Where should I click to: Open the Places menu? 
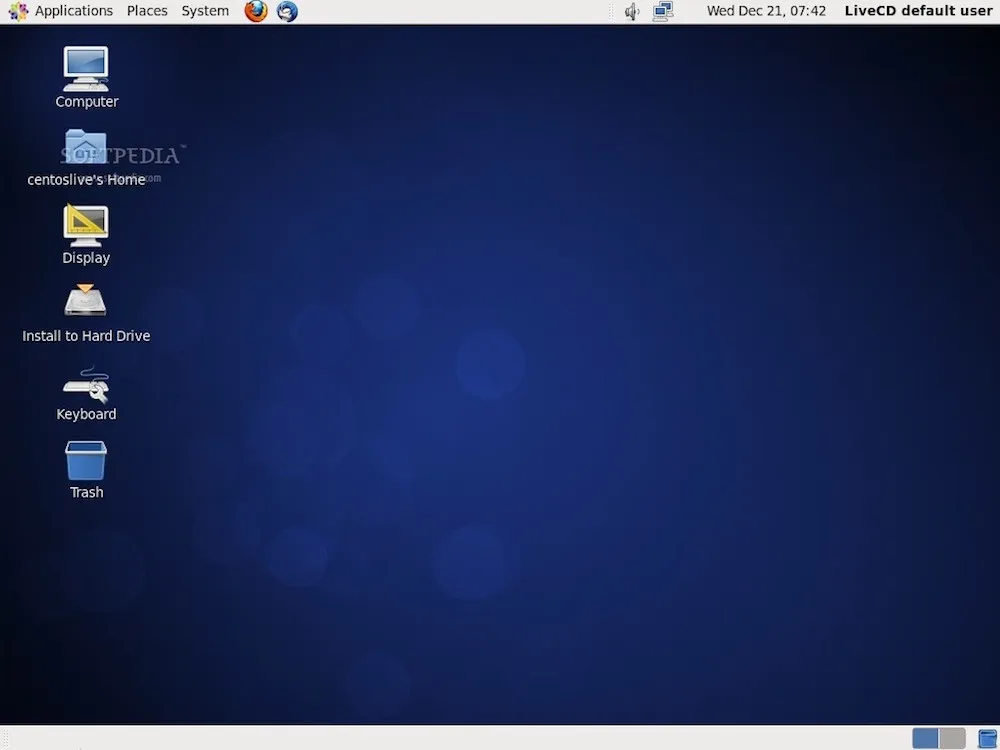[x=147, y=11]
